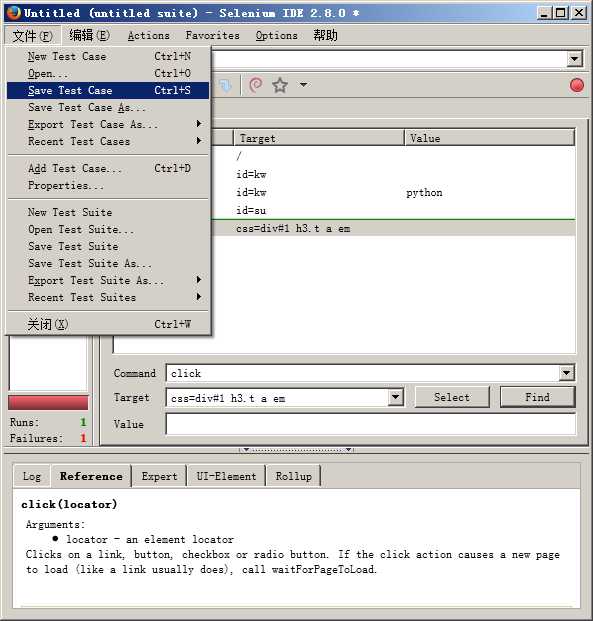This screenshot has width=593, height=621.
Task: Select Save Test Case As... entry
Action: pos(108,108)
